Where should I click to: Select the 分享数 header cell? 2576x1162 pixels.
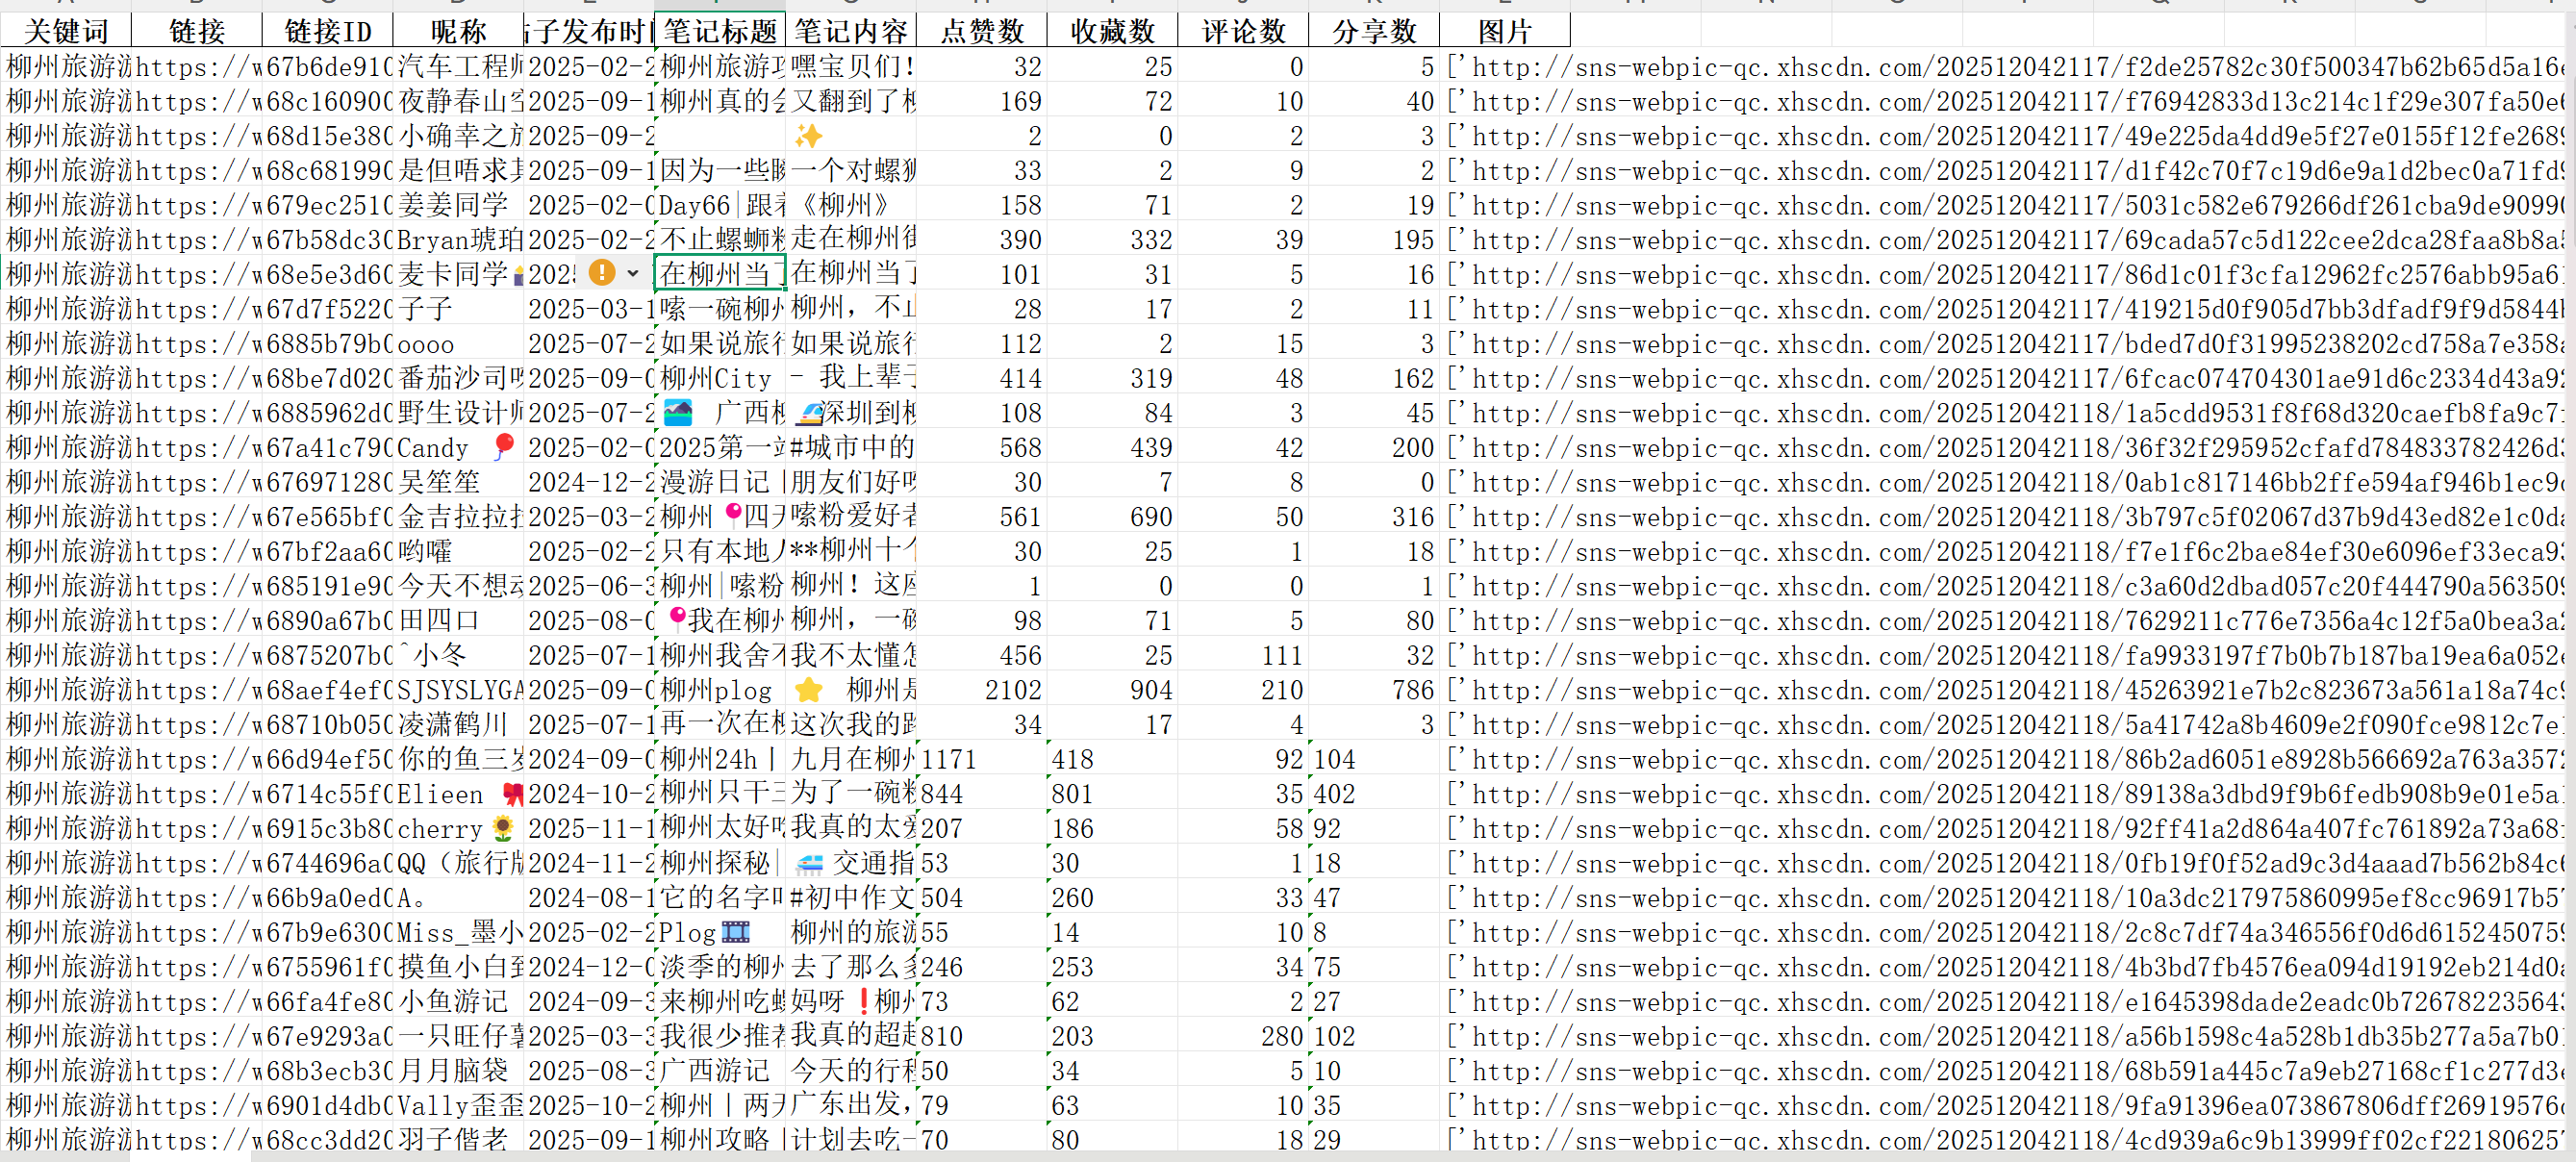tap(1373, 31)
